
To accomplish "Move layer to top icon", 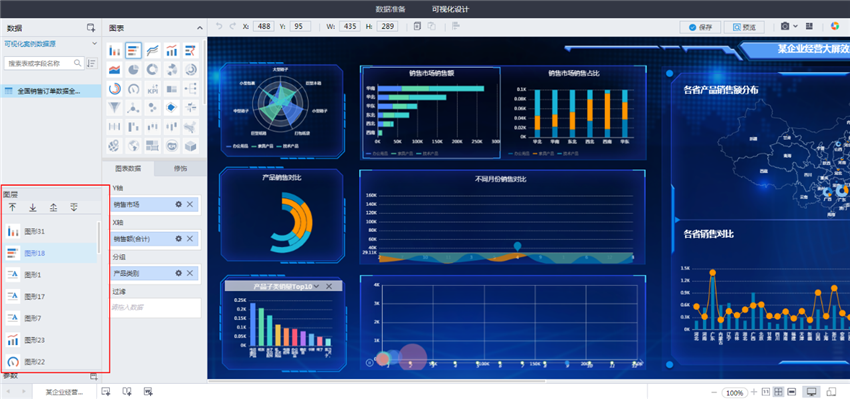I will click(12, 207).
